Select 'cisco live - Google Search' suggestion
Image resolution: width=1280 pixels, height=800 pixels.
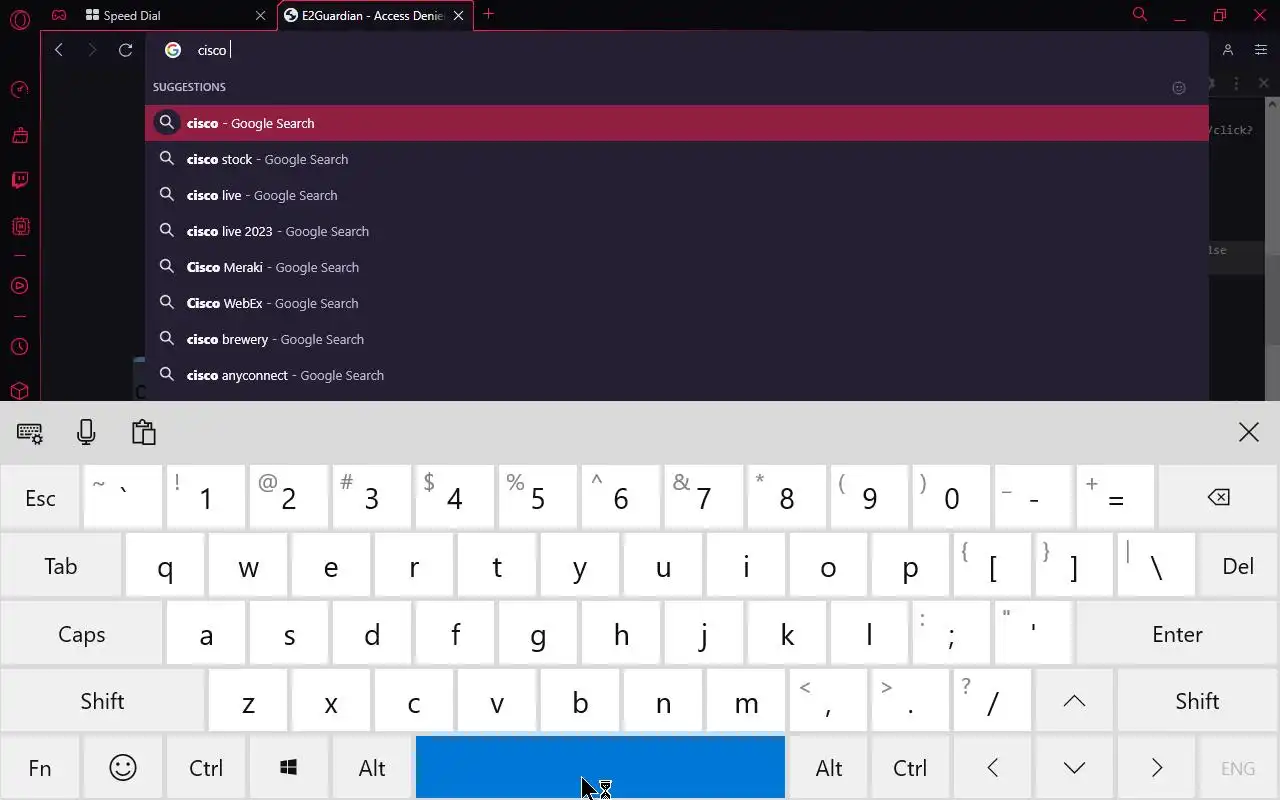coord(677,195)
